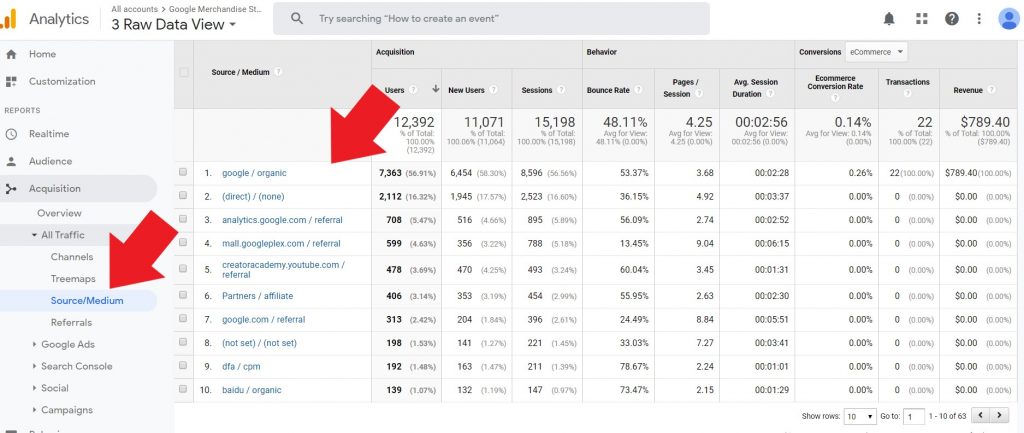
Task: Click help icon under Ecommerce Conversion Rate
Action: coord(835,98)
